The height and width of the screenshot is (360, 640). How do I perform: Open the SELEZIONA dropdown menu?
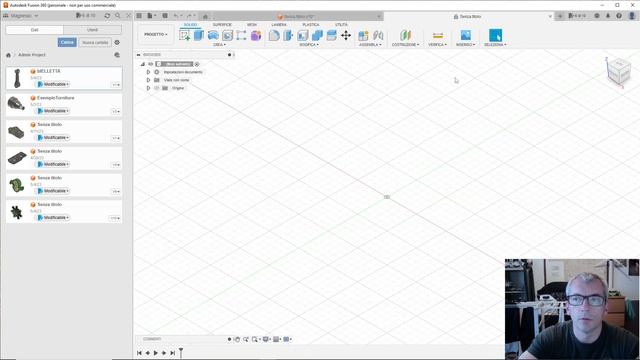(495, 44)
